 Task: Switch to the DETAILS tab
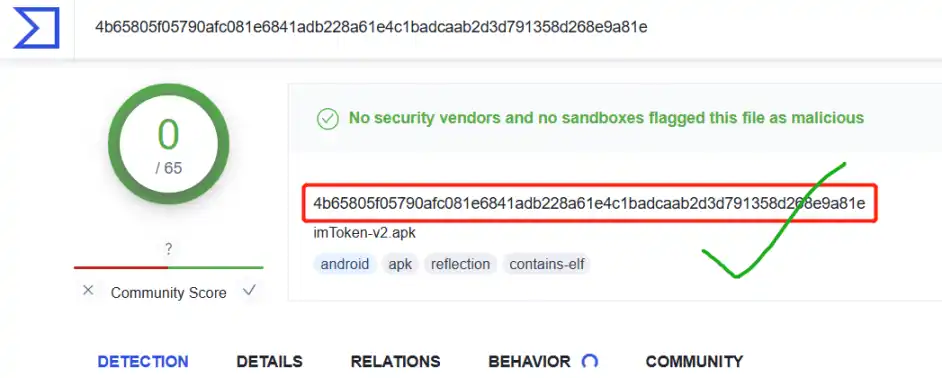click(x=269, y=361)
